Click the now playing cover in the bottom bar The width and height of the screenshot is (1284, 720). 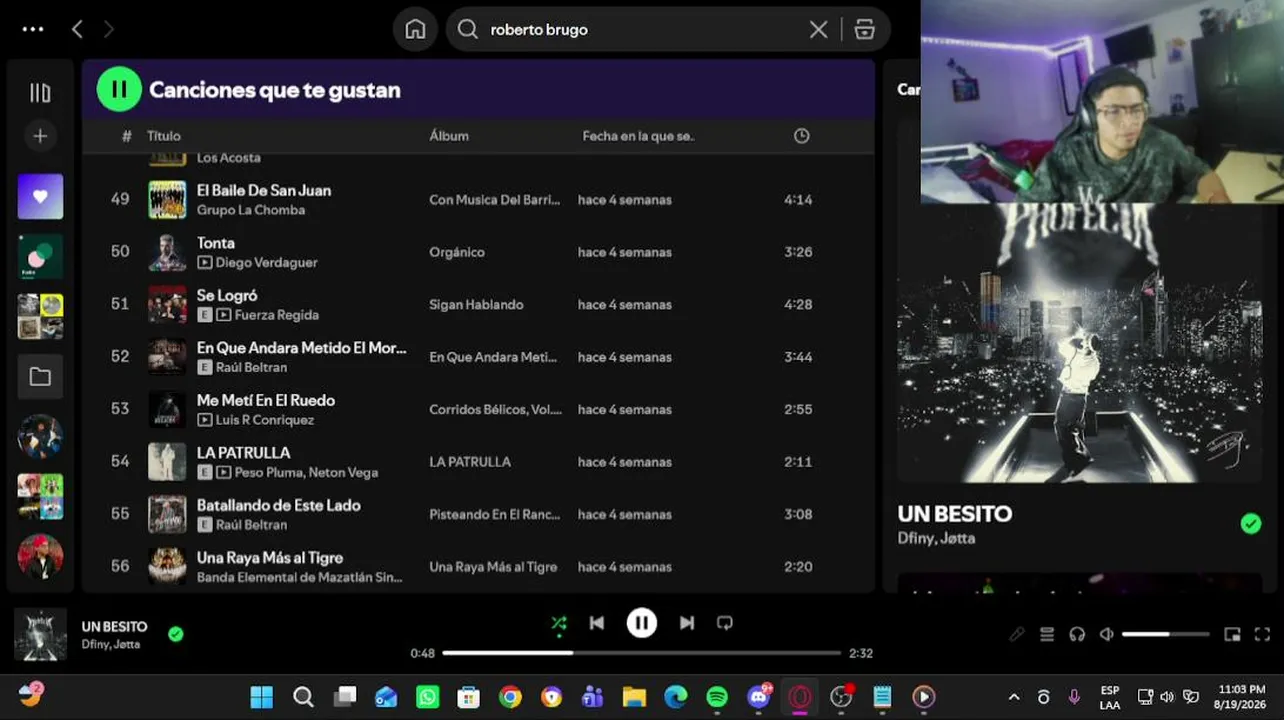pos(40,635)
